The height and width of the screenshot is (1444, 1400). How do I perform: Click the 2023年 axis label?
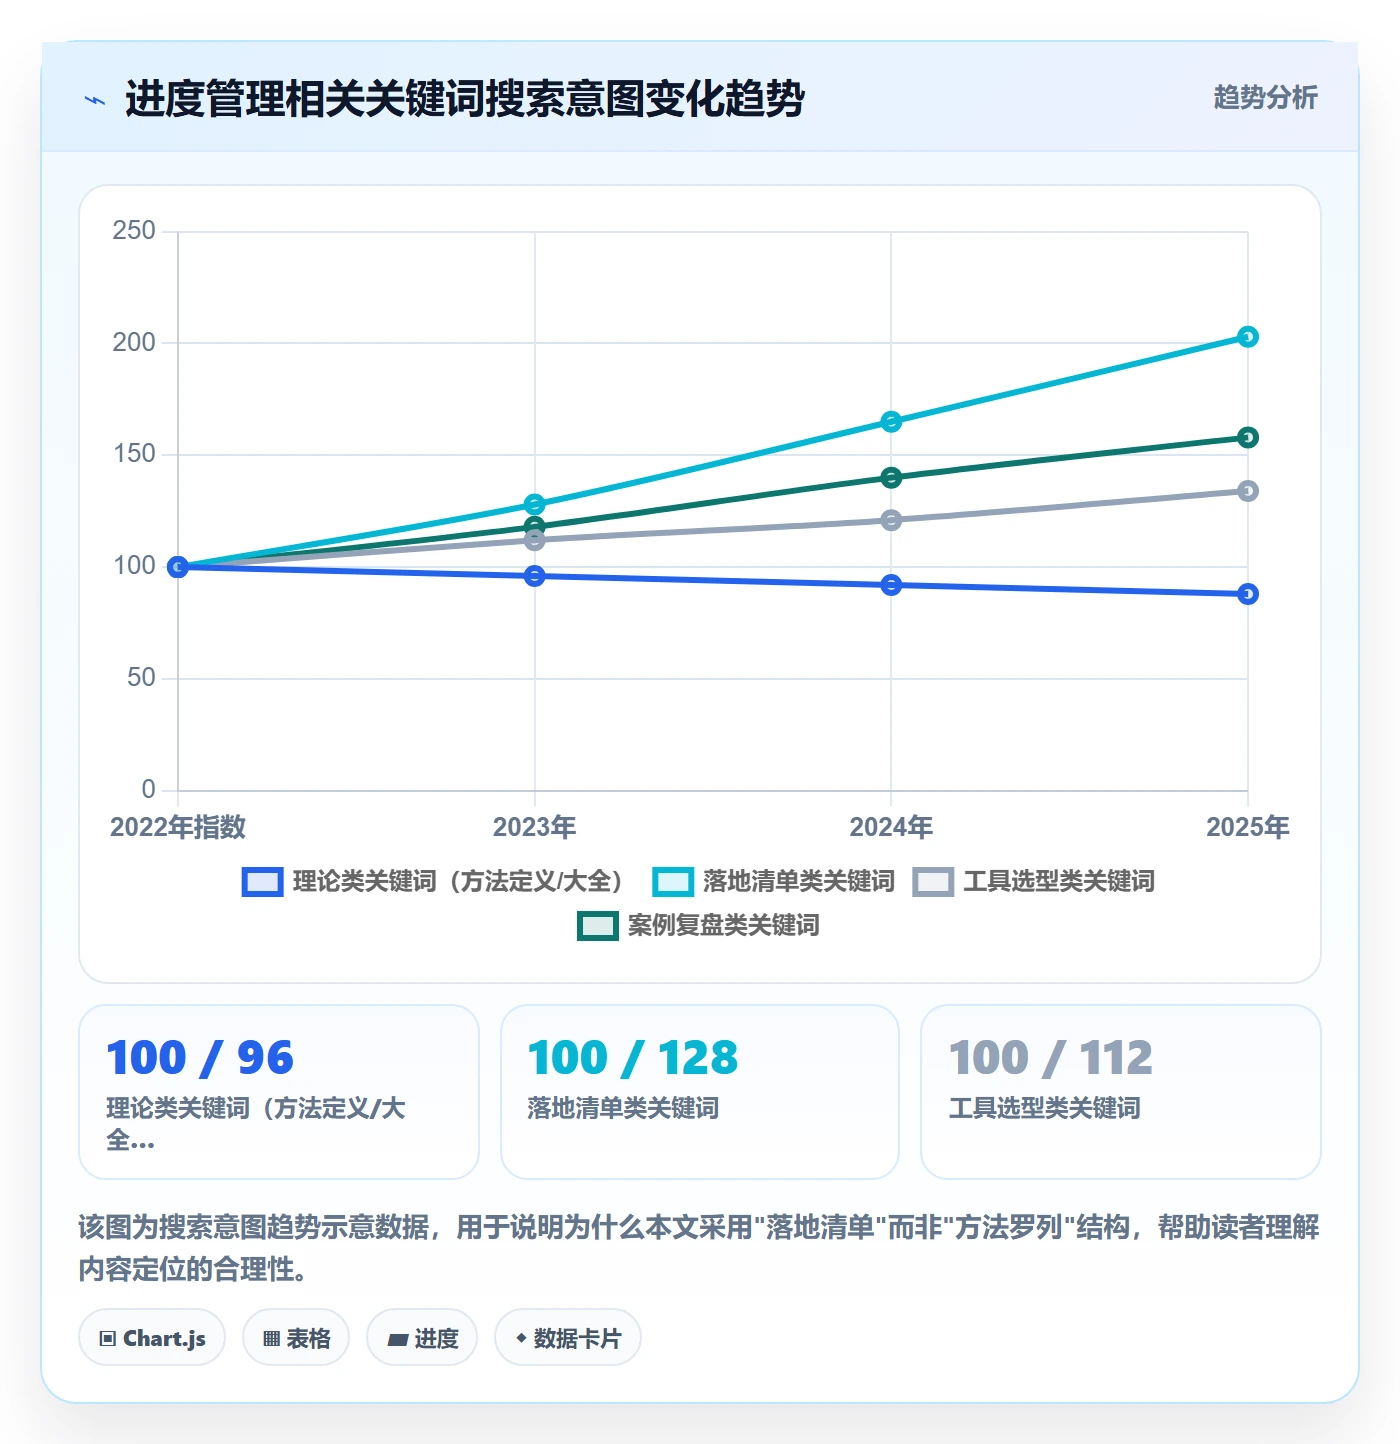pyautogui.click(x=535, y=827)
